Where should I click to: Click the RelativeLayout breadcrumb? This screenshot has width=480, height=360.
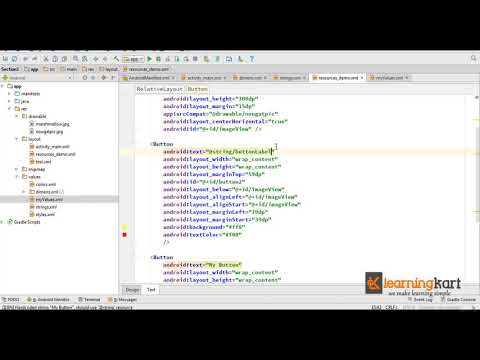(160, 89)
